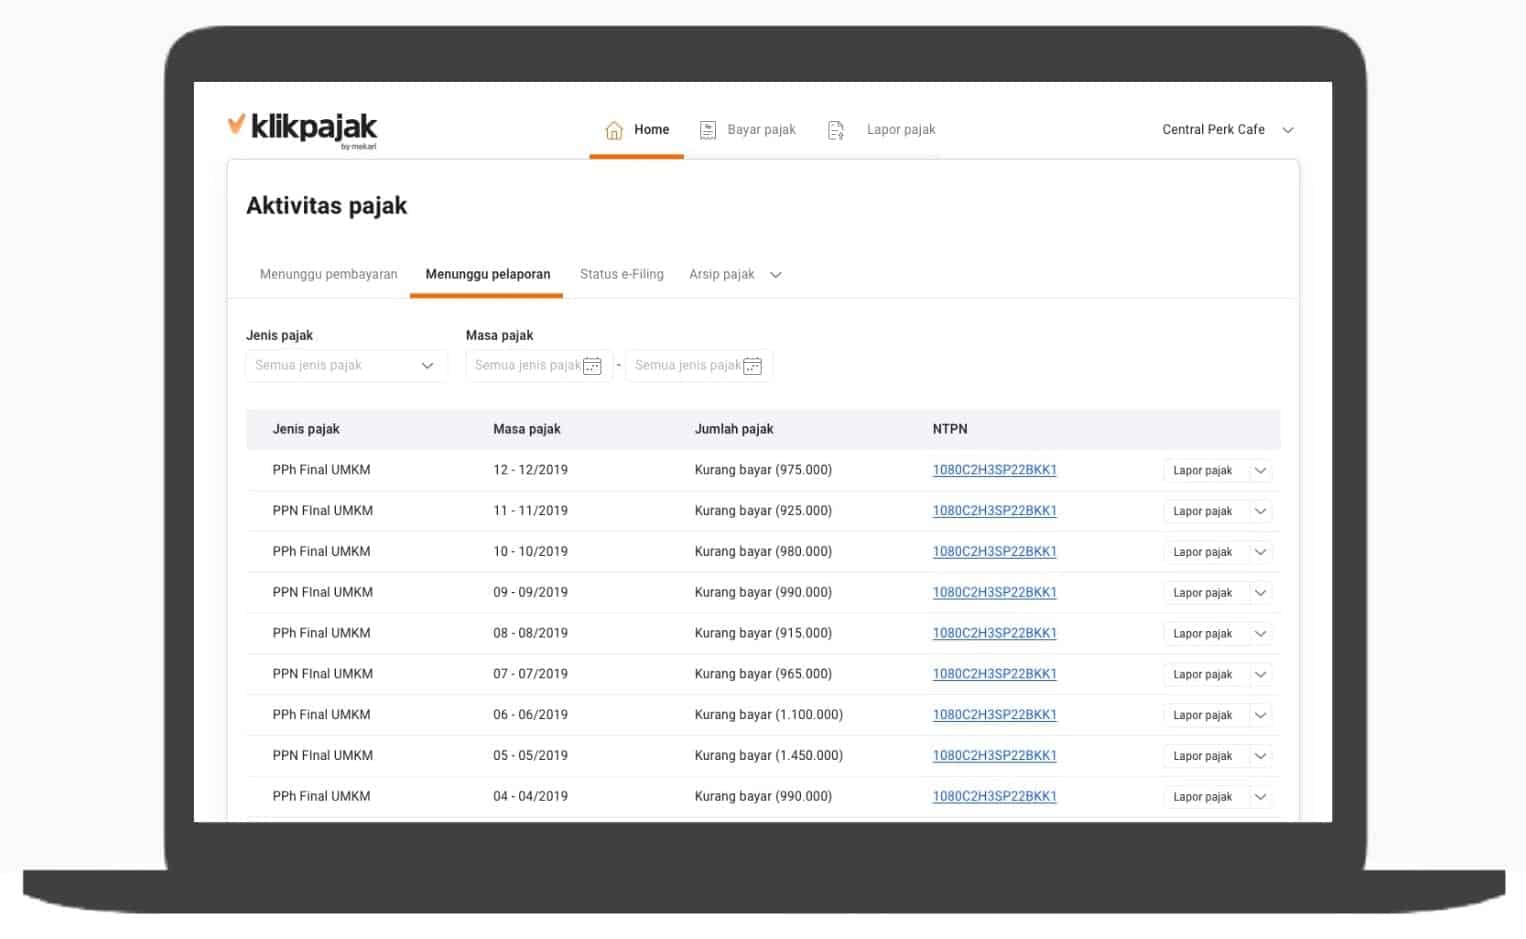Click Lapor pajak for 09 - 09/2019
The image size is (1526, 939).
pos(1203,593)
